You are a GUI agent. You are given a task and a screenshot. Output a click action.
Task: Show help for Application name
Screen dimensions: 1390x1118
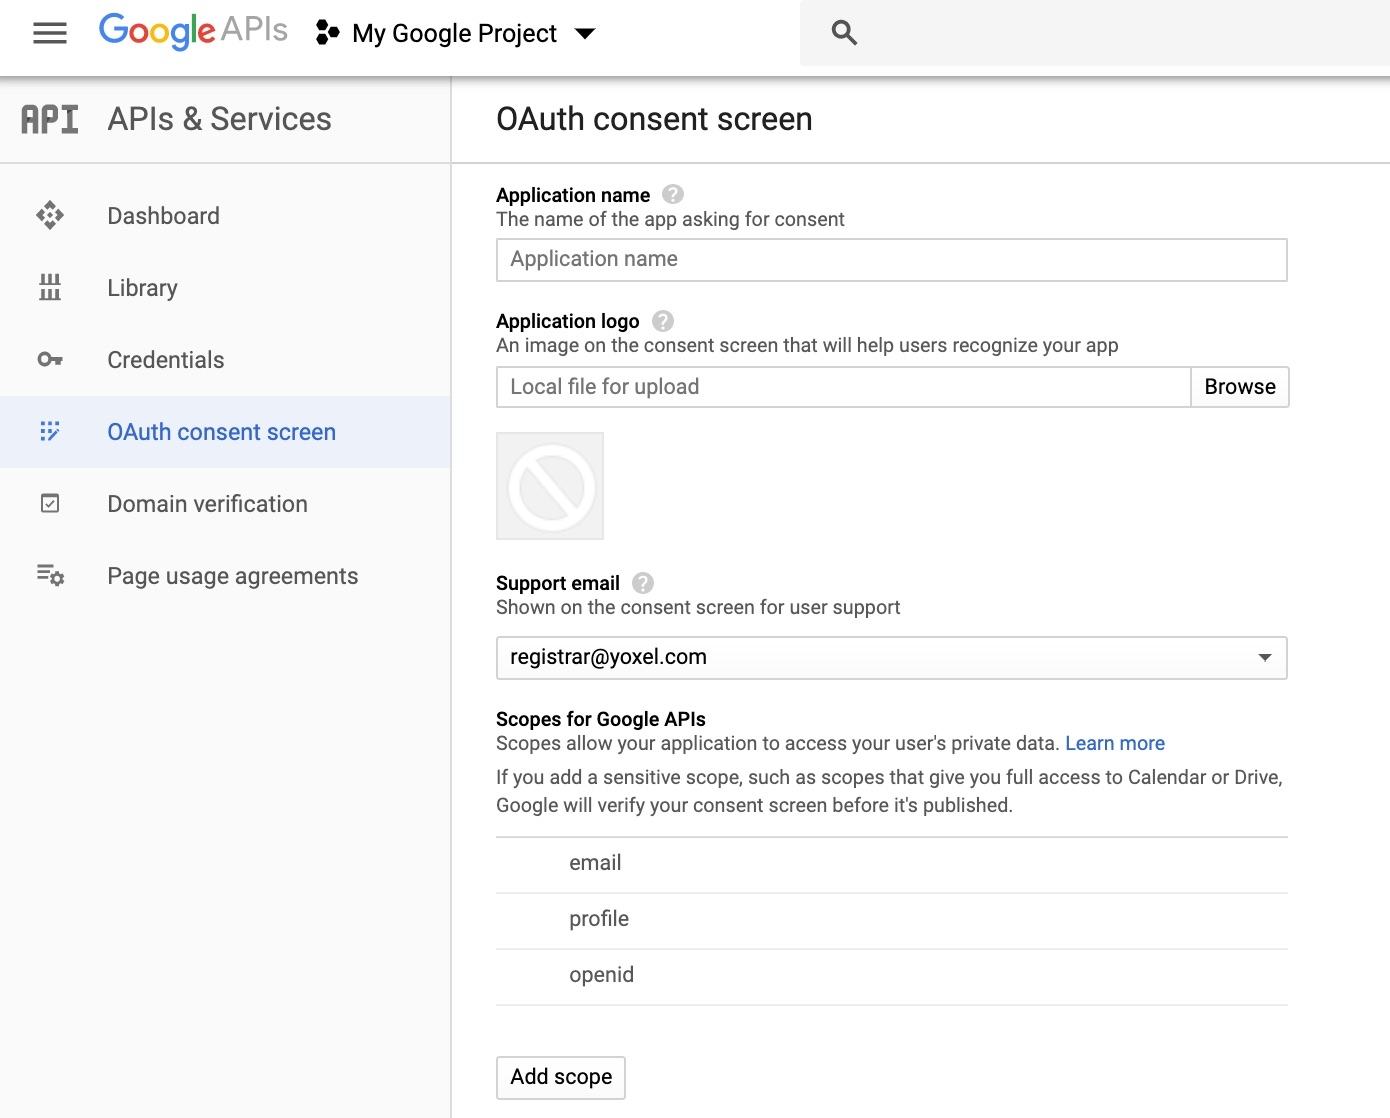point(673,194)
